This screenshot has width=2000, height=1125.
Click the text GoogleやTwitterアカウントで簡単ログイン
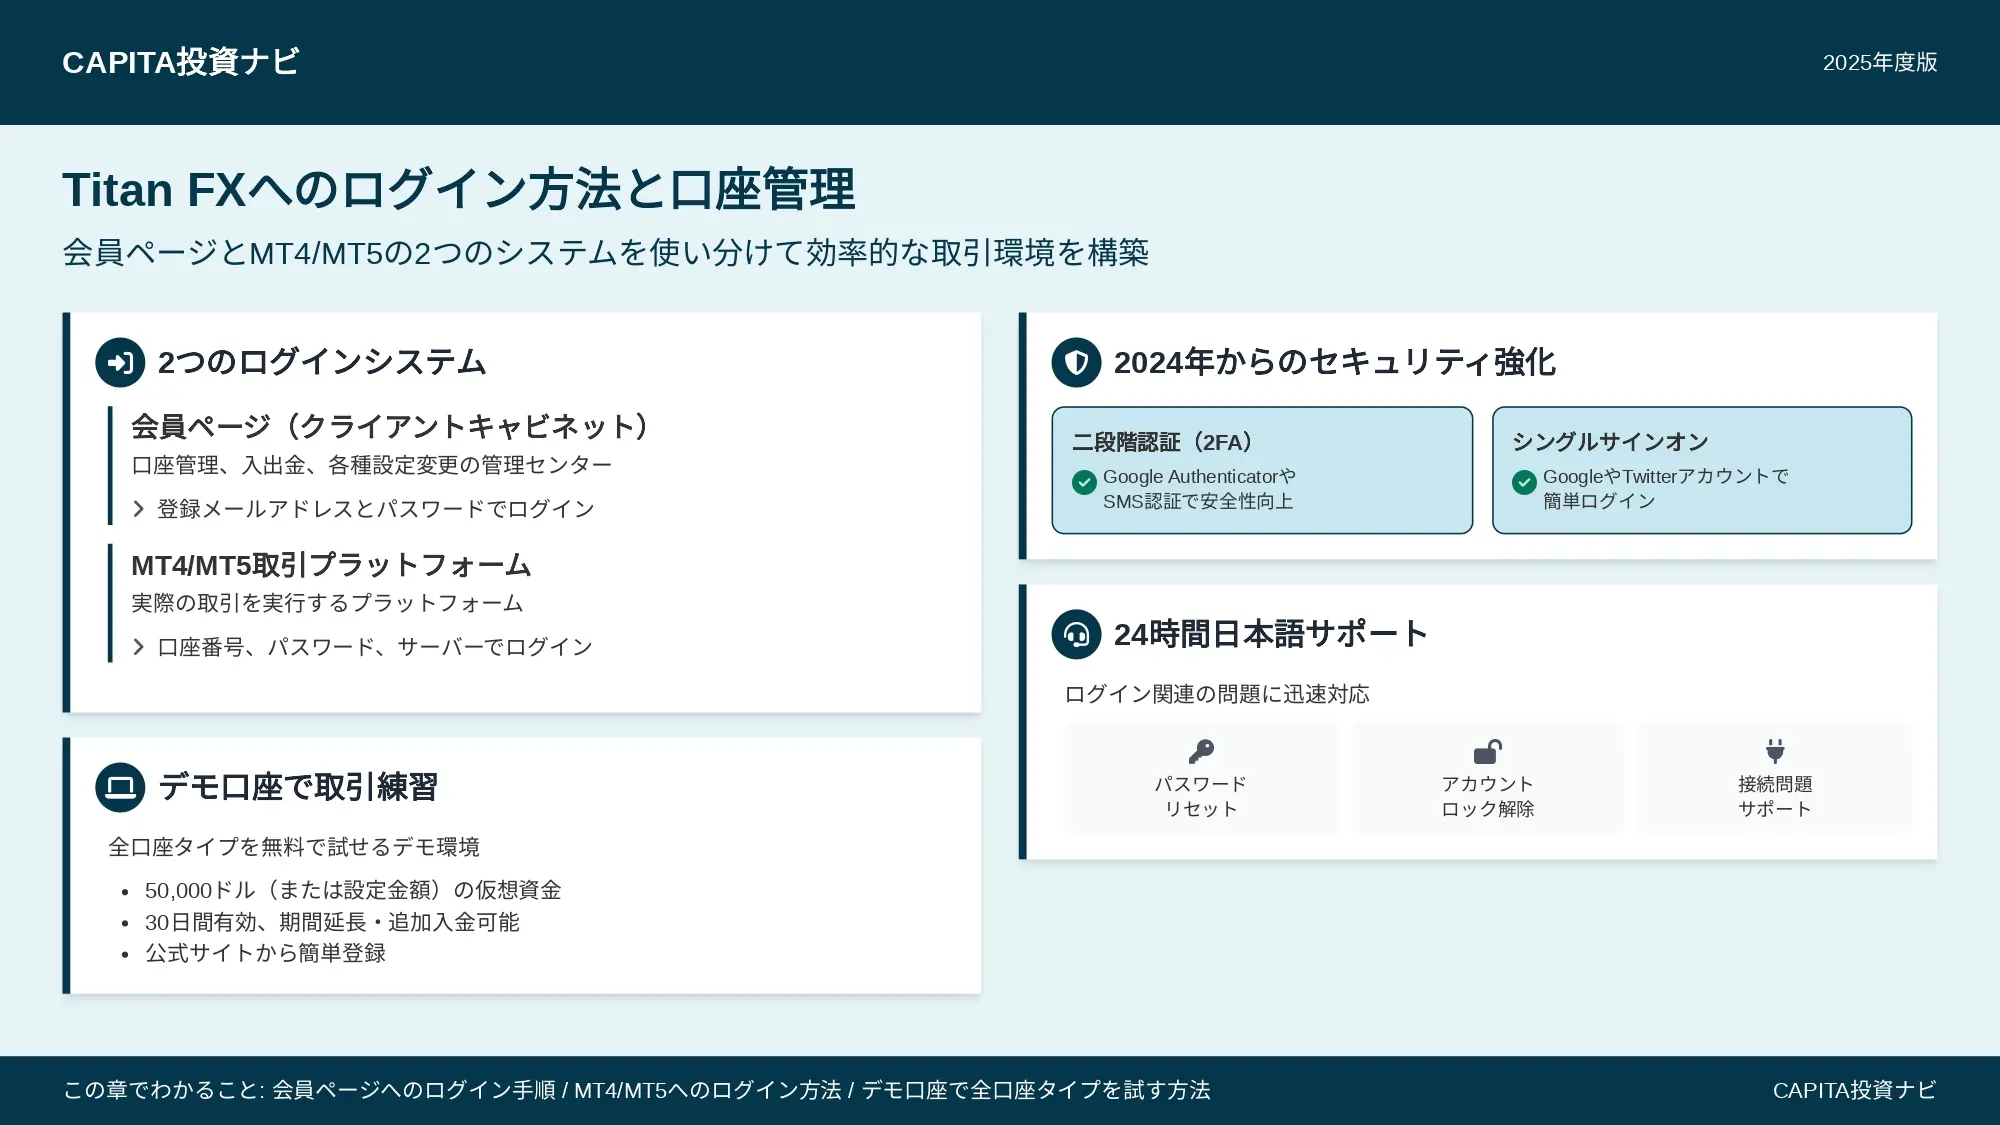click(x=1665, y=489)
